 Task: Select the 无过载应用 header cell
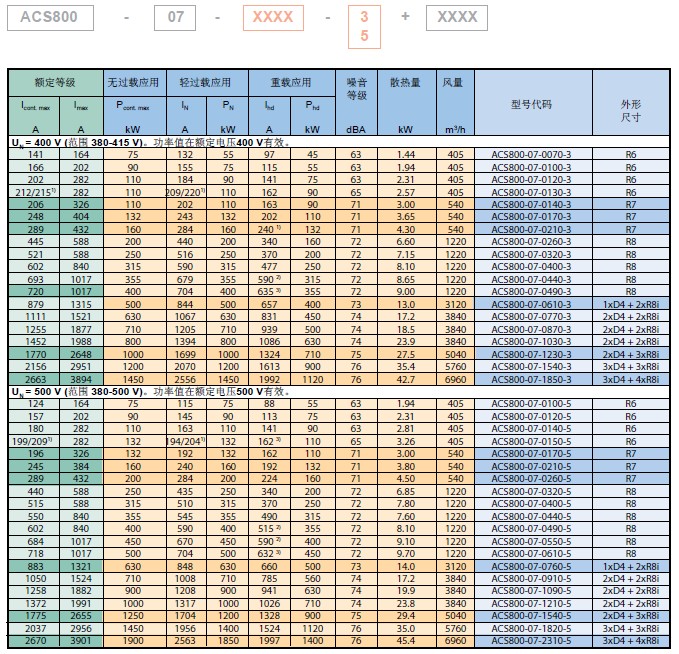pyautogui.click(x=133, y=82)
